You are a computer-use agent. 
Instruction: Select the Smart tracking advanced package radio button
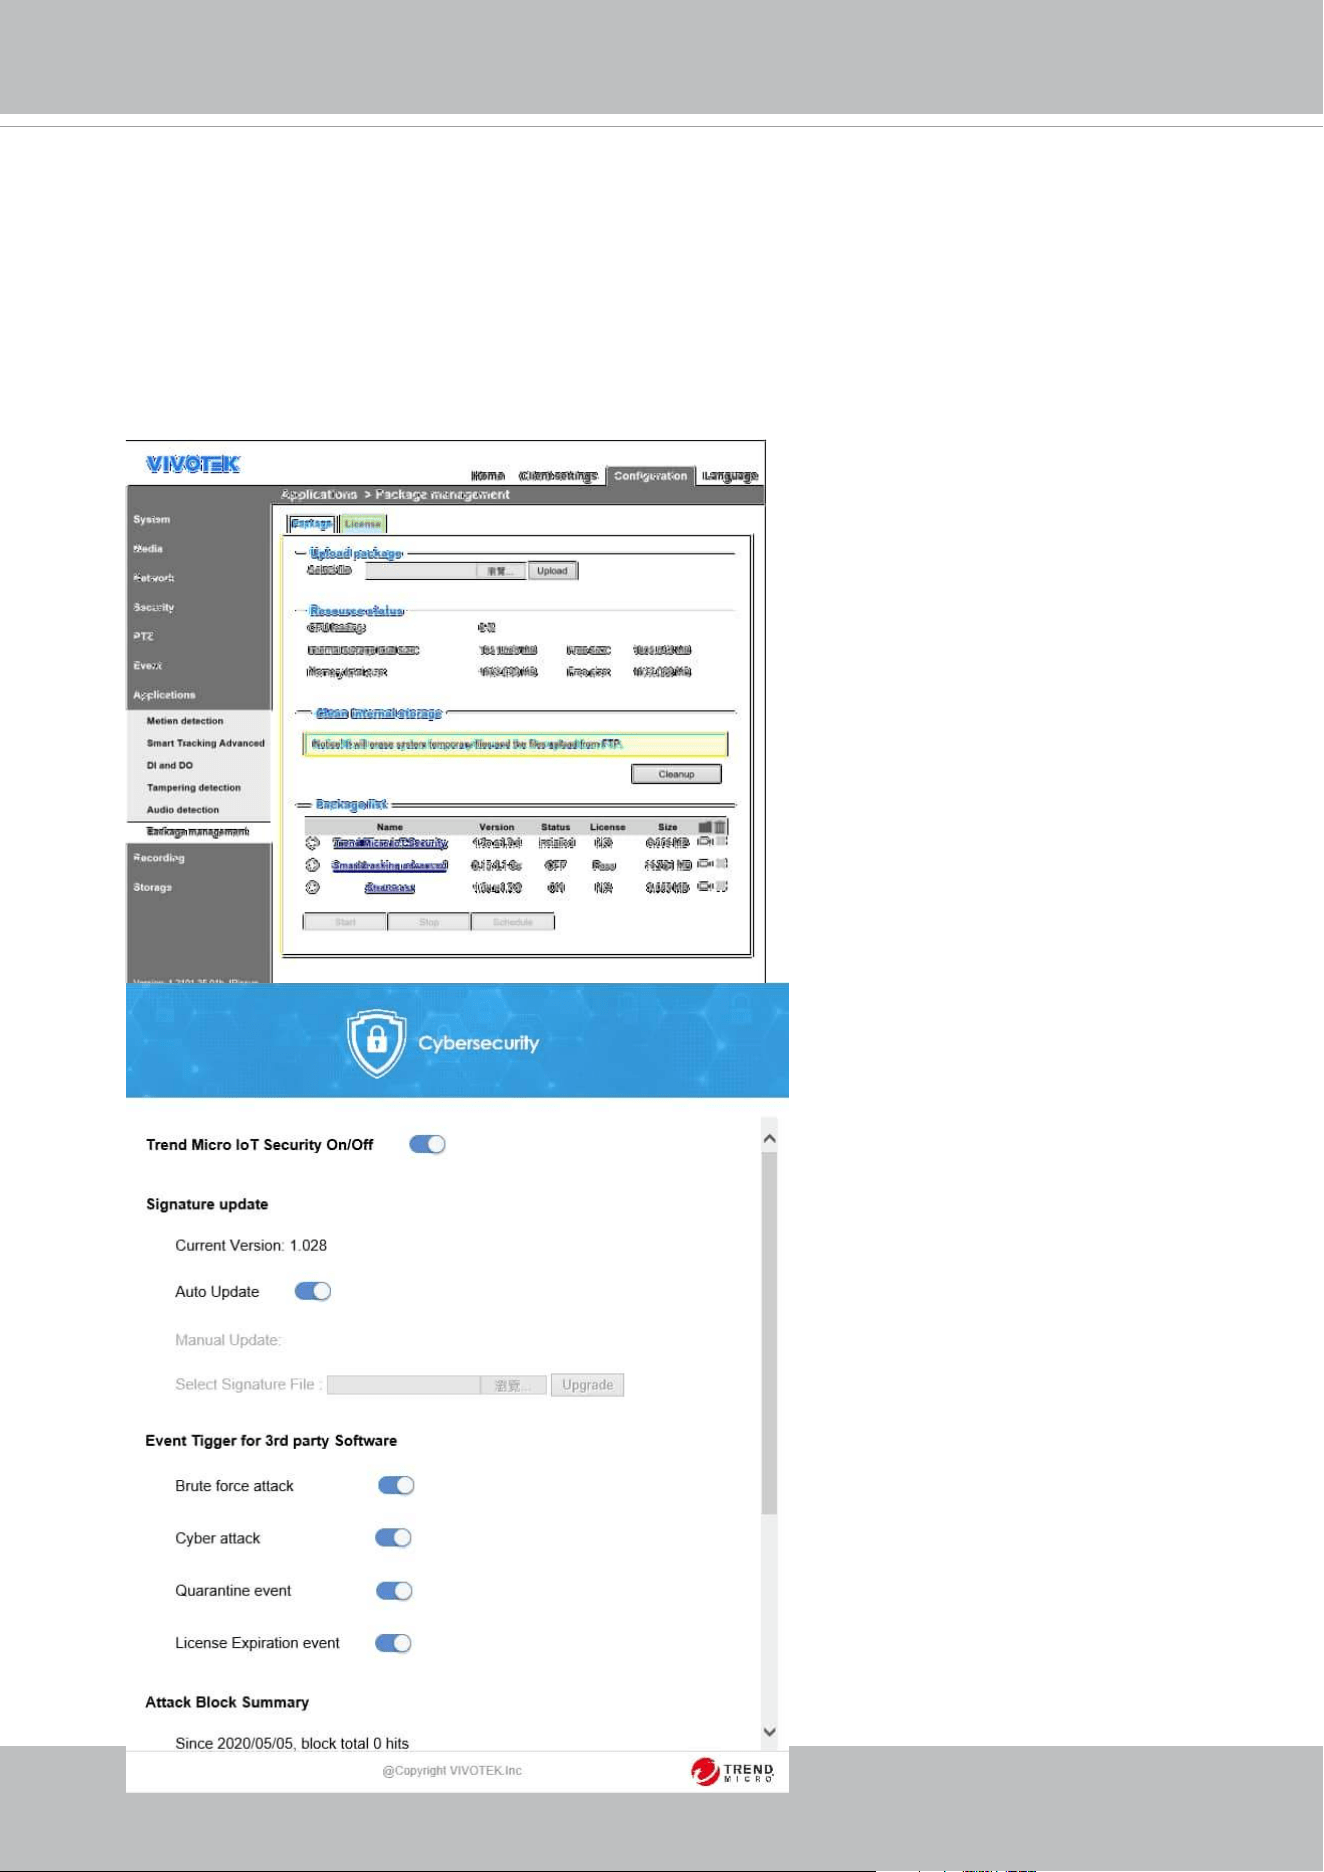pyautogui.click(x=312, y=865)
